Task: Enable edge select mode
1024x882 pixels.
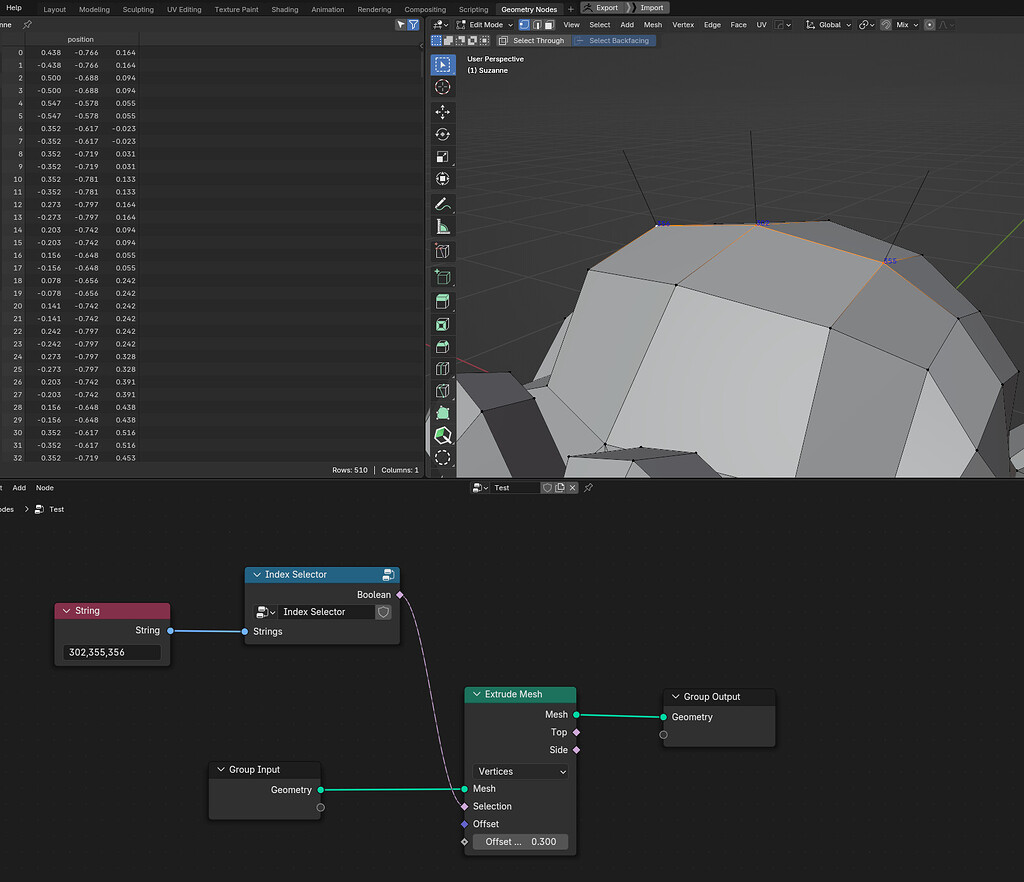Action: 537,25
